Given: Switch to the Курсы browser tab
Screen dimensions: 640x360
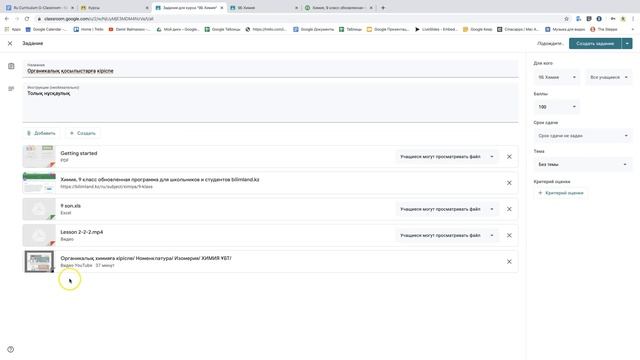Looking at the screenshot, I should [114, 8].
